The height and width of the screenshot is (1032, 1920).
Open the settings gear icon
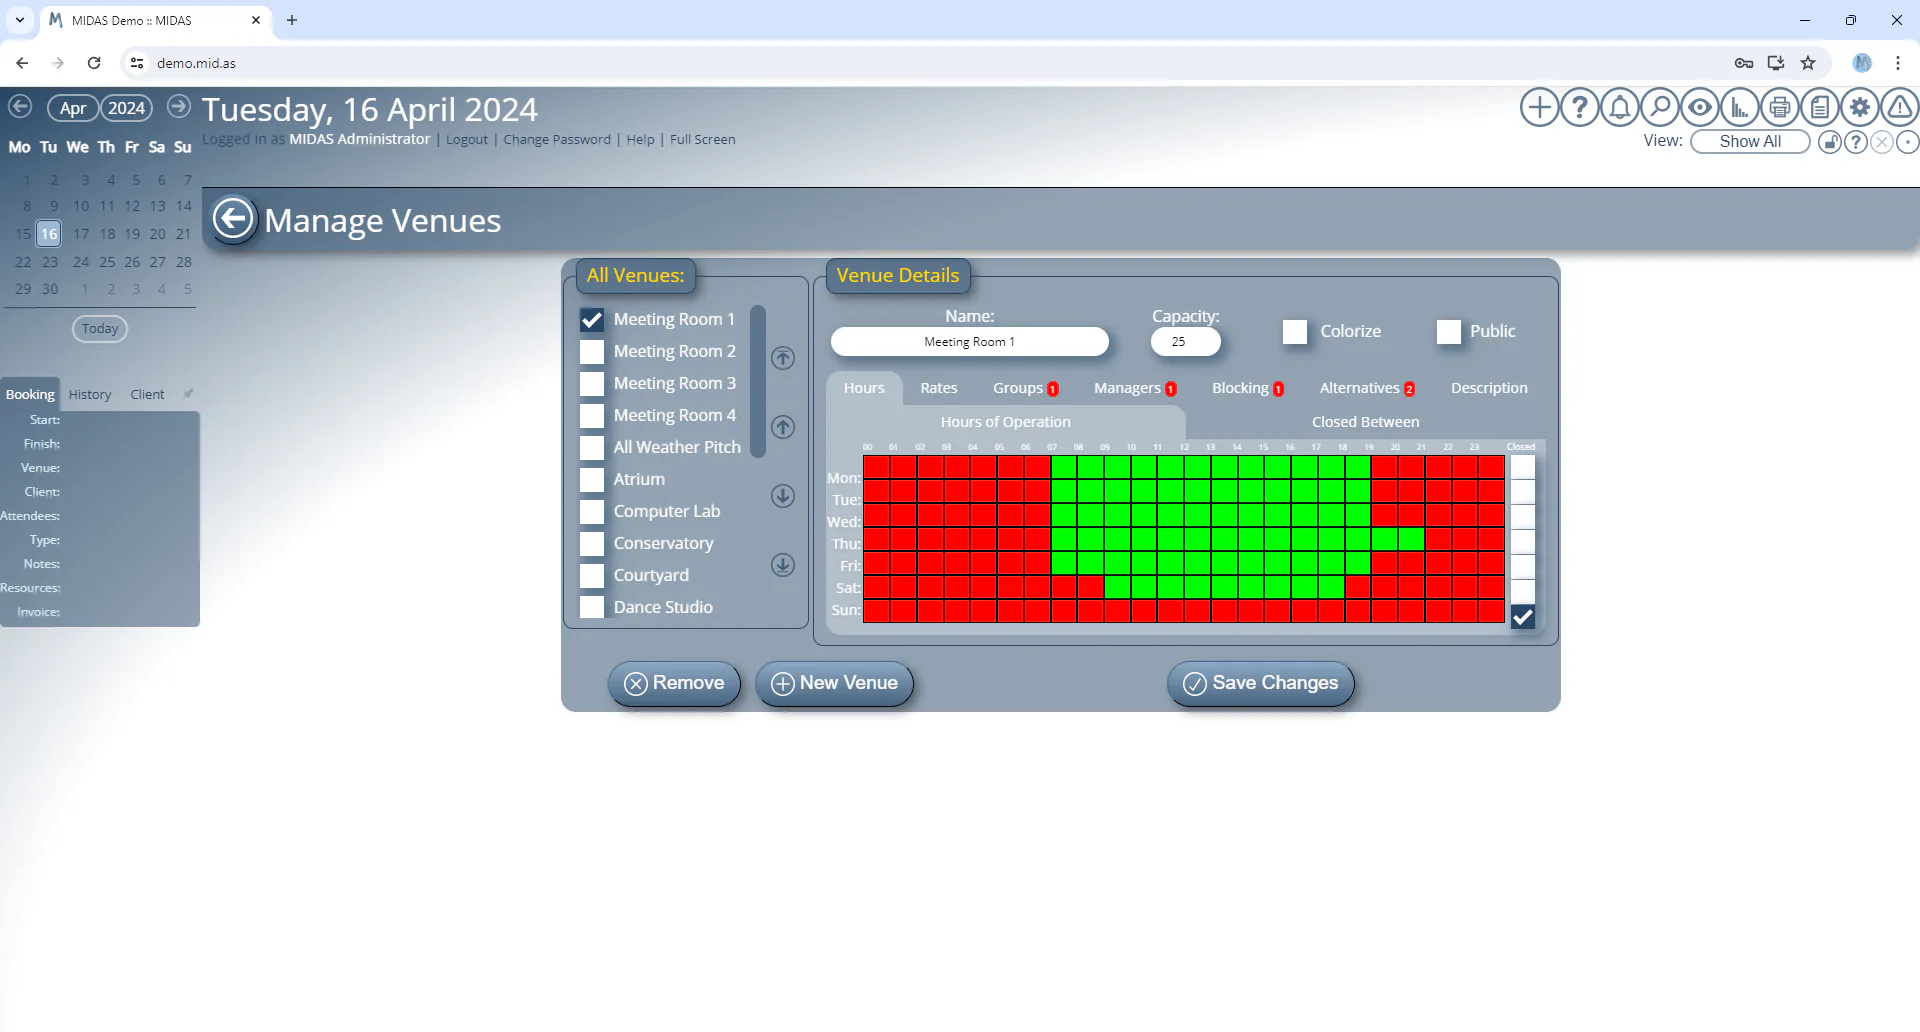(1860, 107)
